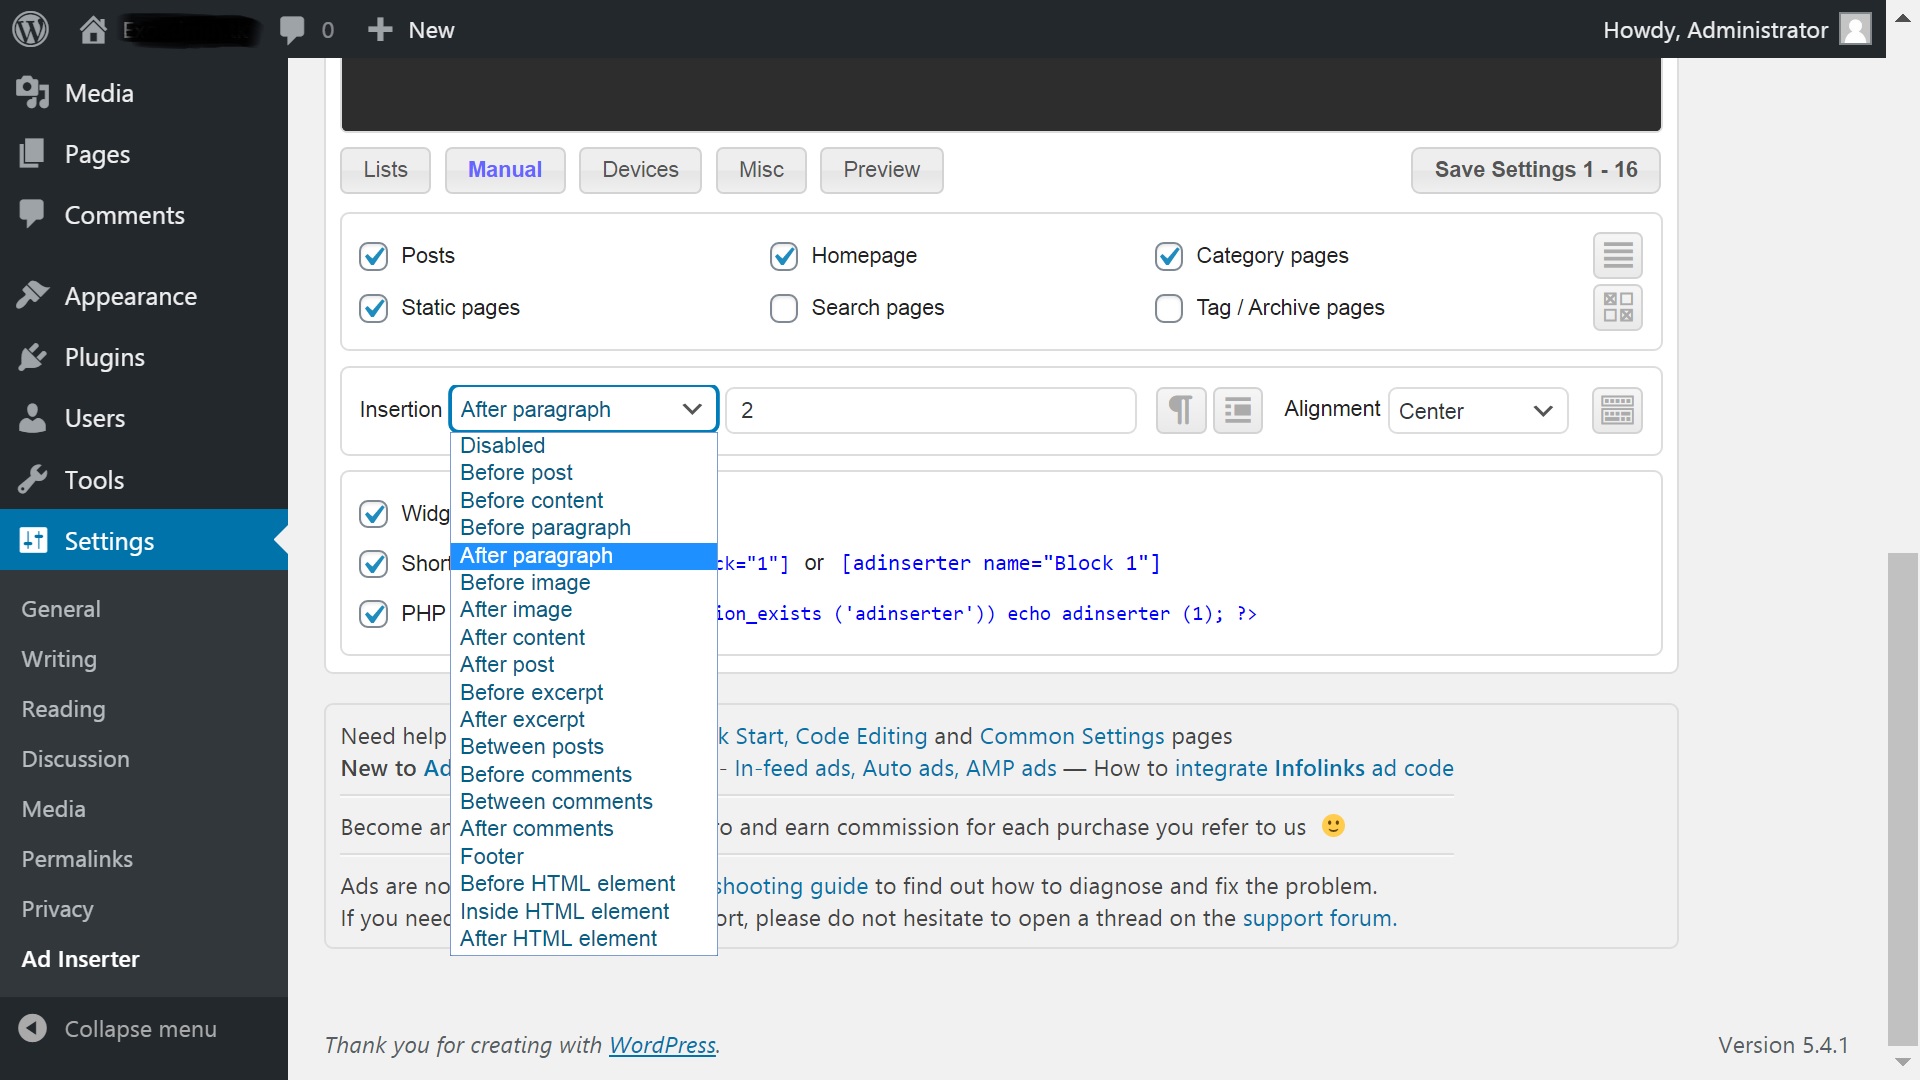Choose Disabled from insertion list
Viewport: 1920px width, 1080px height.
(584, 445)
